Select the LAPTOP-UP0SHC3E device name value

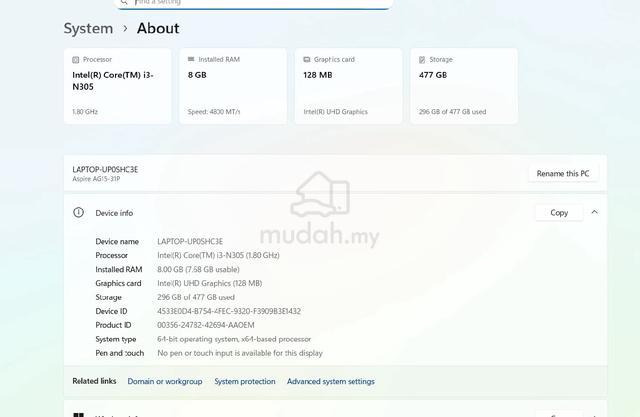coord(190,242)
